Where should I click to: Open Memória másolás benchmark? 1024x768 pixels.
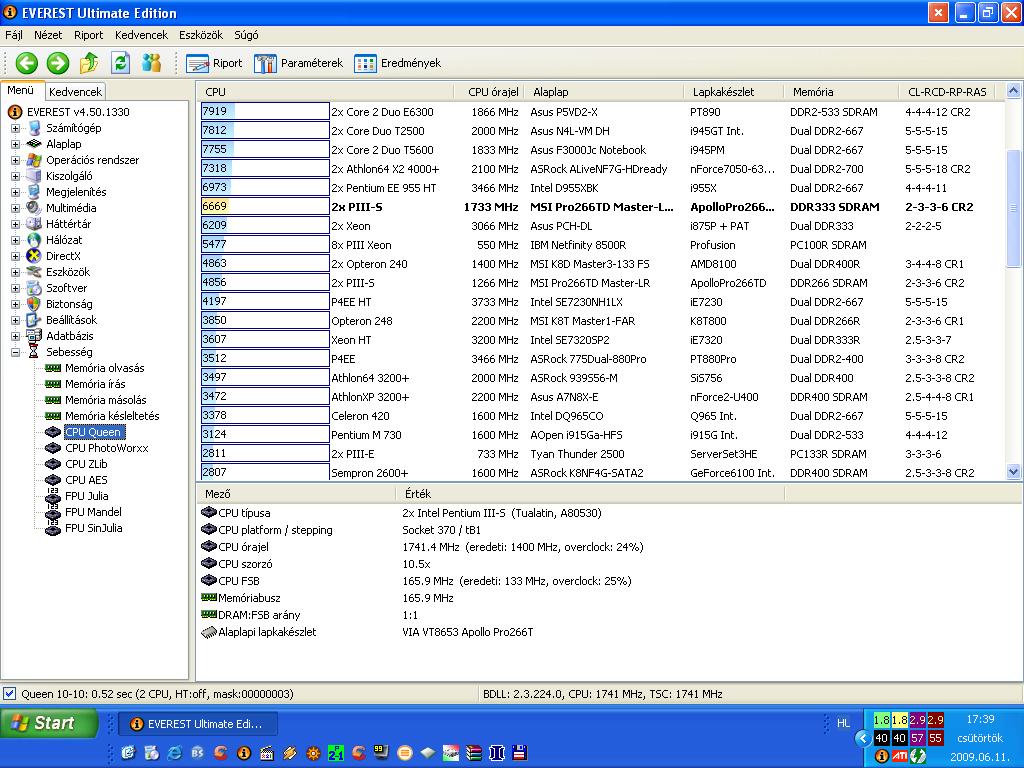[106, 400]
